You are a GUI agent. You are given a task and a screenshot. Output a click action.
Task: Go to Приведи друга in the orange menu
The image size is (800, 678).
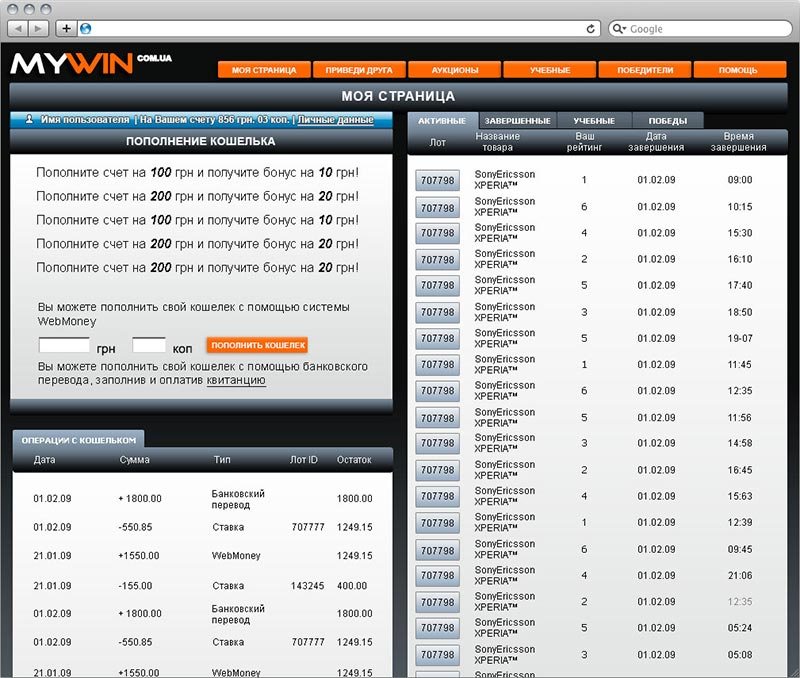tap(359, 70)
